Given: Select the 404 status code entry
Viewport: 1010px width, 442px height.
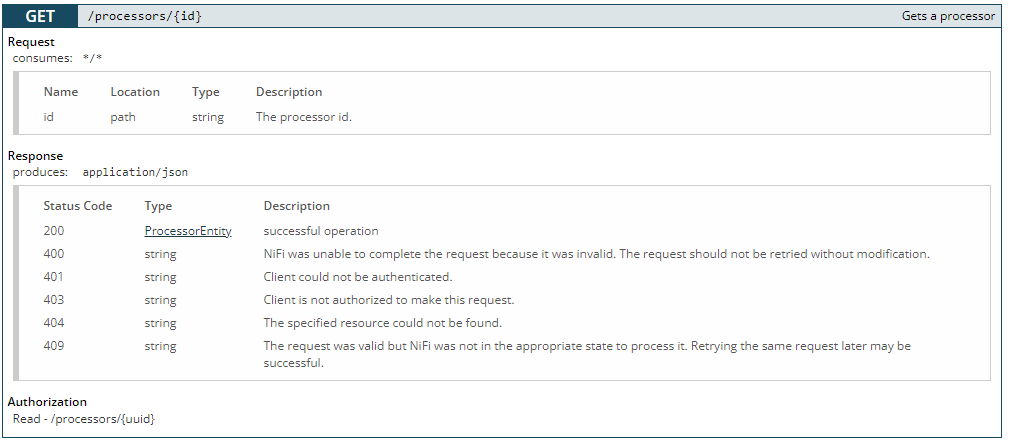Looking at the screenshot, I should point(54,323).
